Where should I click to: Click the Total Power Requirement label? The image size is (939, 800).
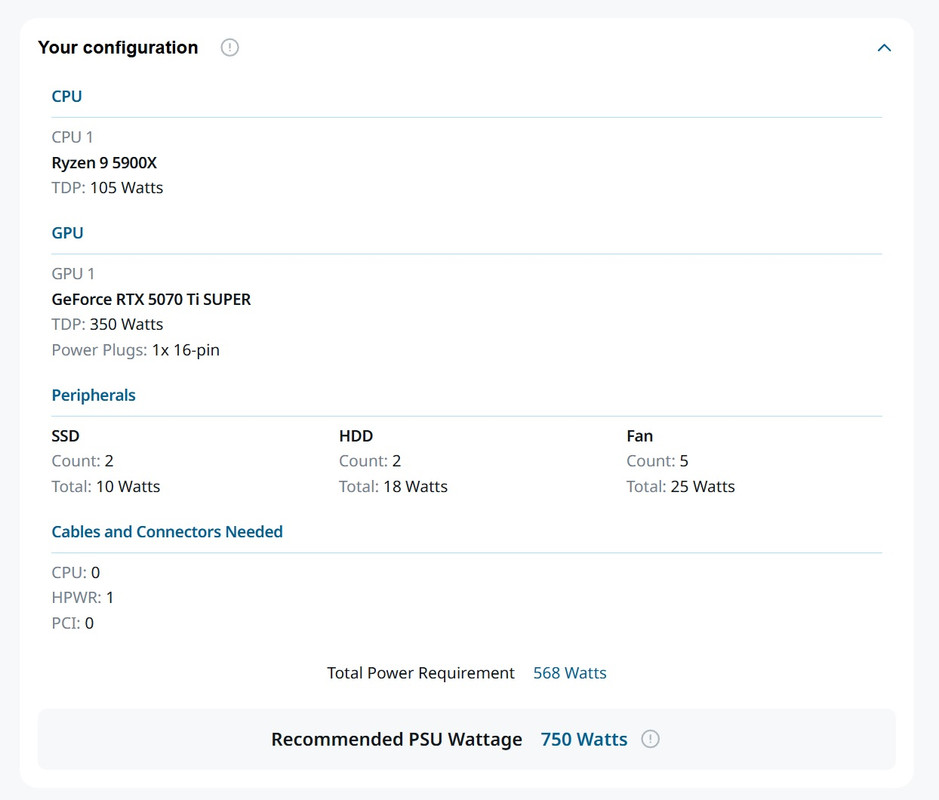420,673
